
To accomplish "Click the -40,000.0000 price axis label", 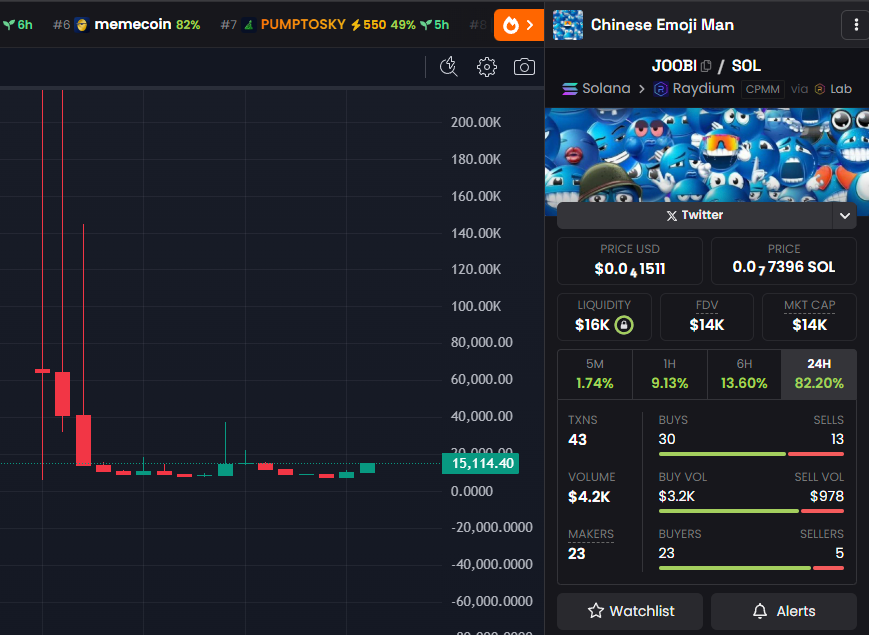I will [492, 565].
